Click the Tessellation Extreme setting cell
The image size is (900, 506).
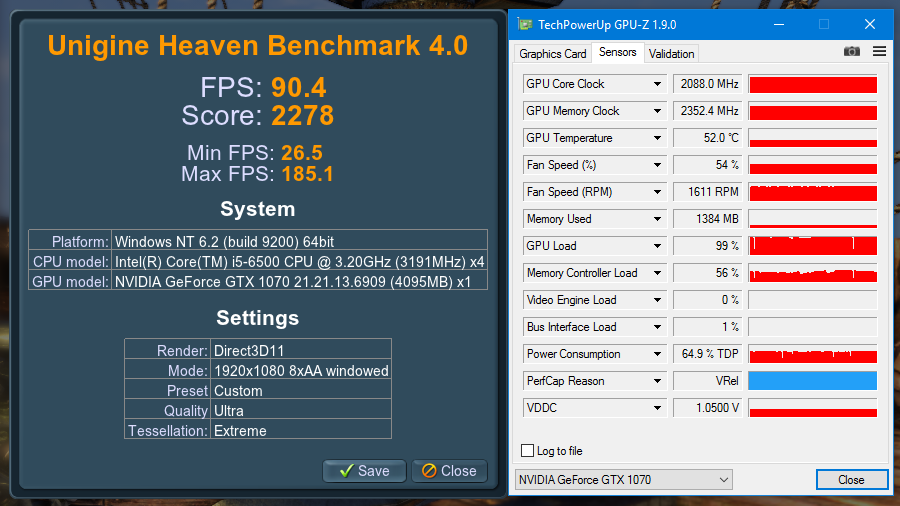tap(301, 431)
